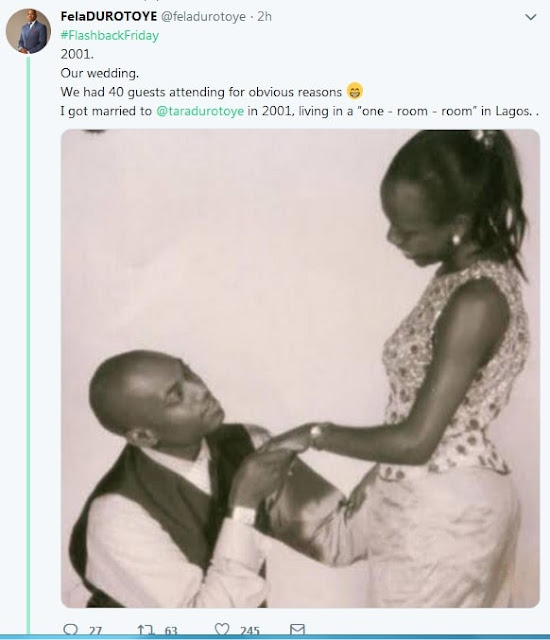The width and height of the screenshot is (550, 640).
Task: Click the "2001." line of the tweet
Action: [x=77, y=54]
